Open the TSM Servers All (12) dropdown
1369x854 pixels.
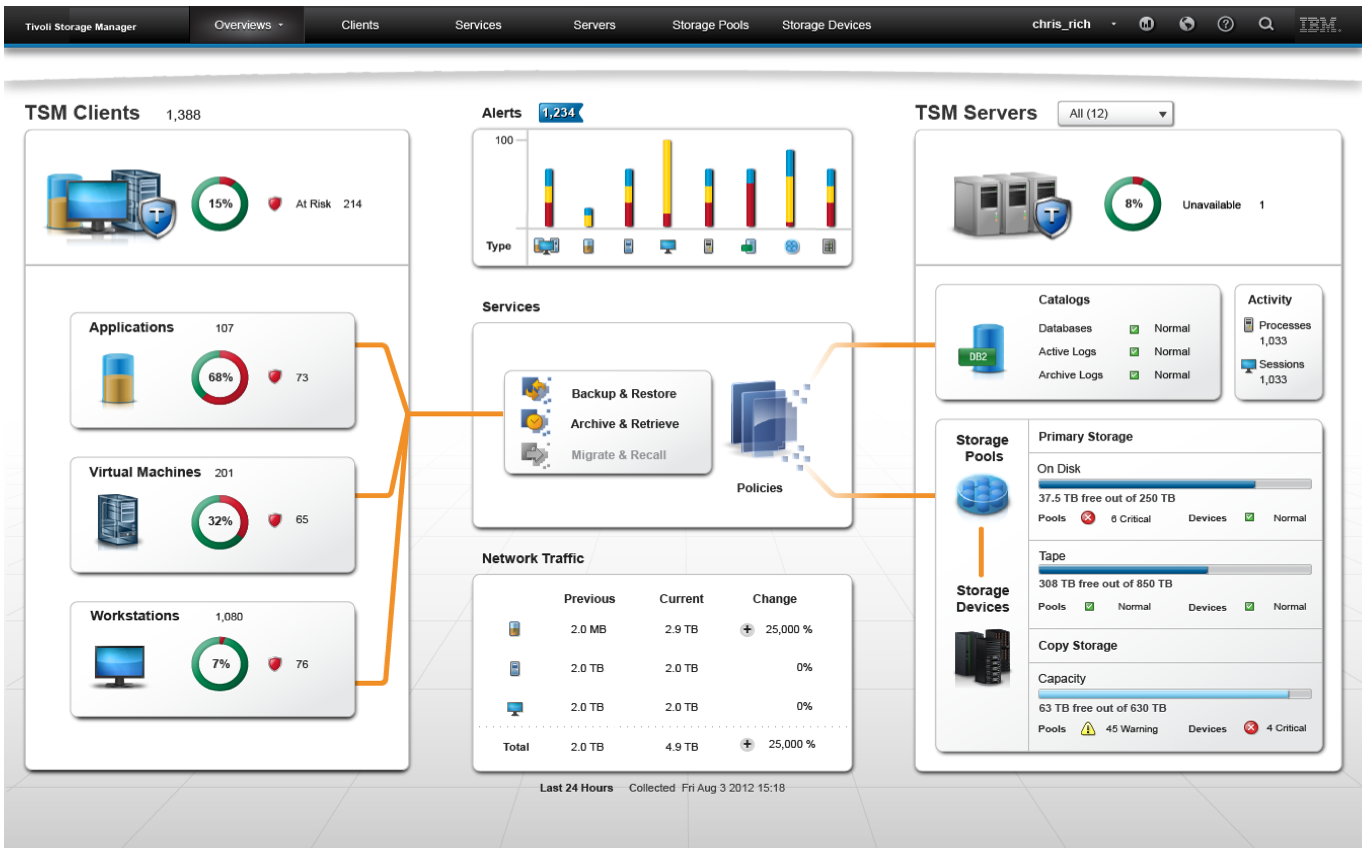coord(1116,114)
